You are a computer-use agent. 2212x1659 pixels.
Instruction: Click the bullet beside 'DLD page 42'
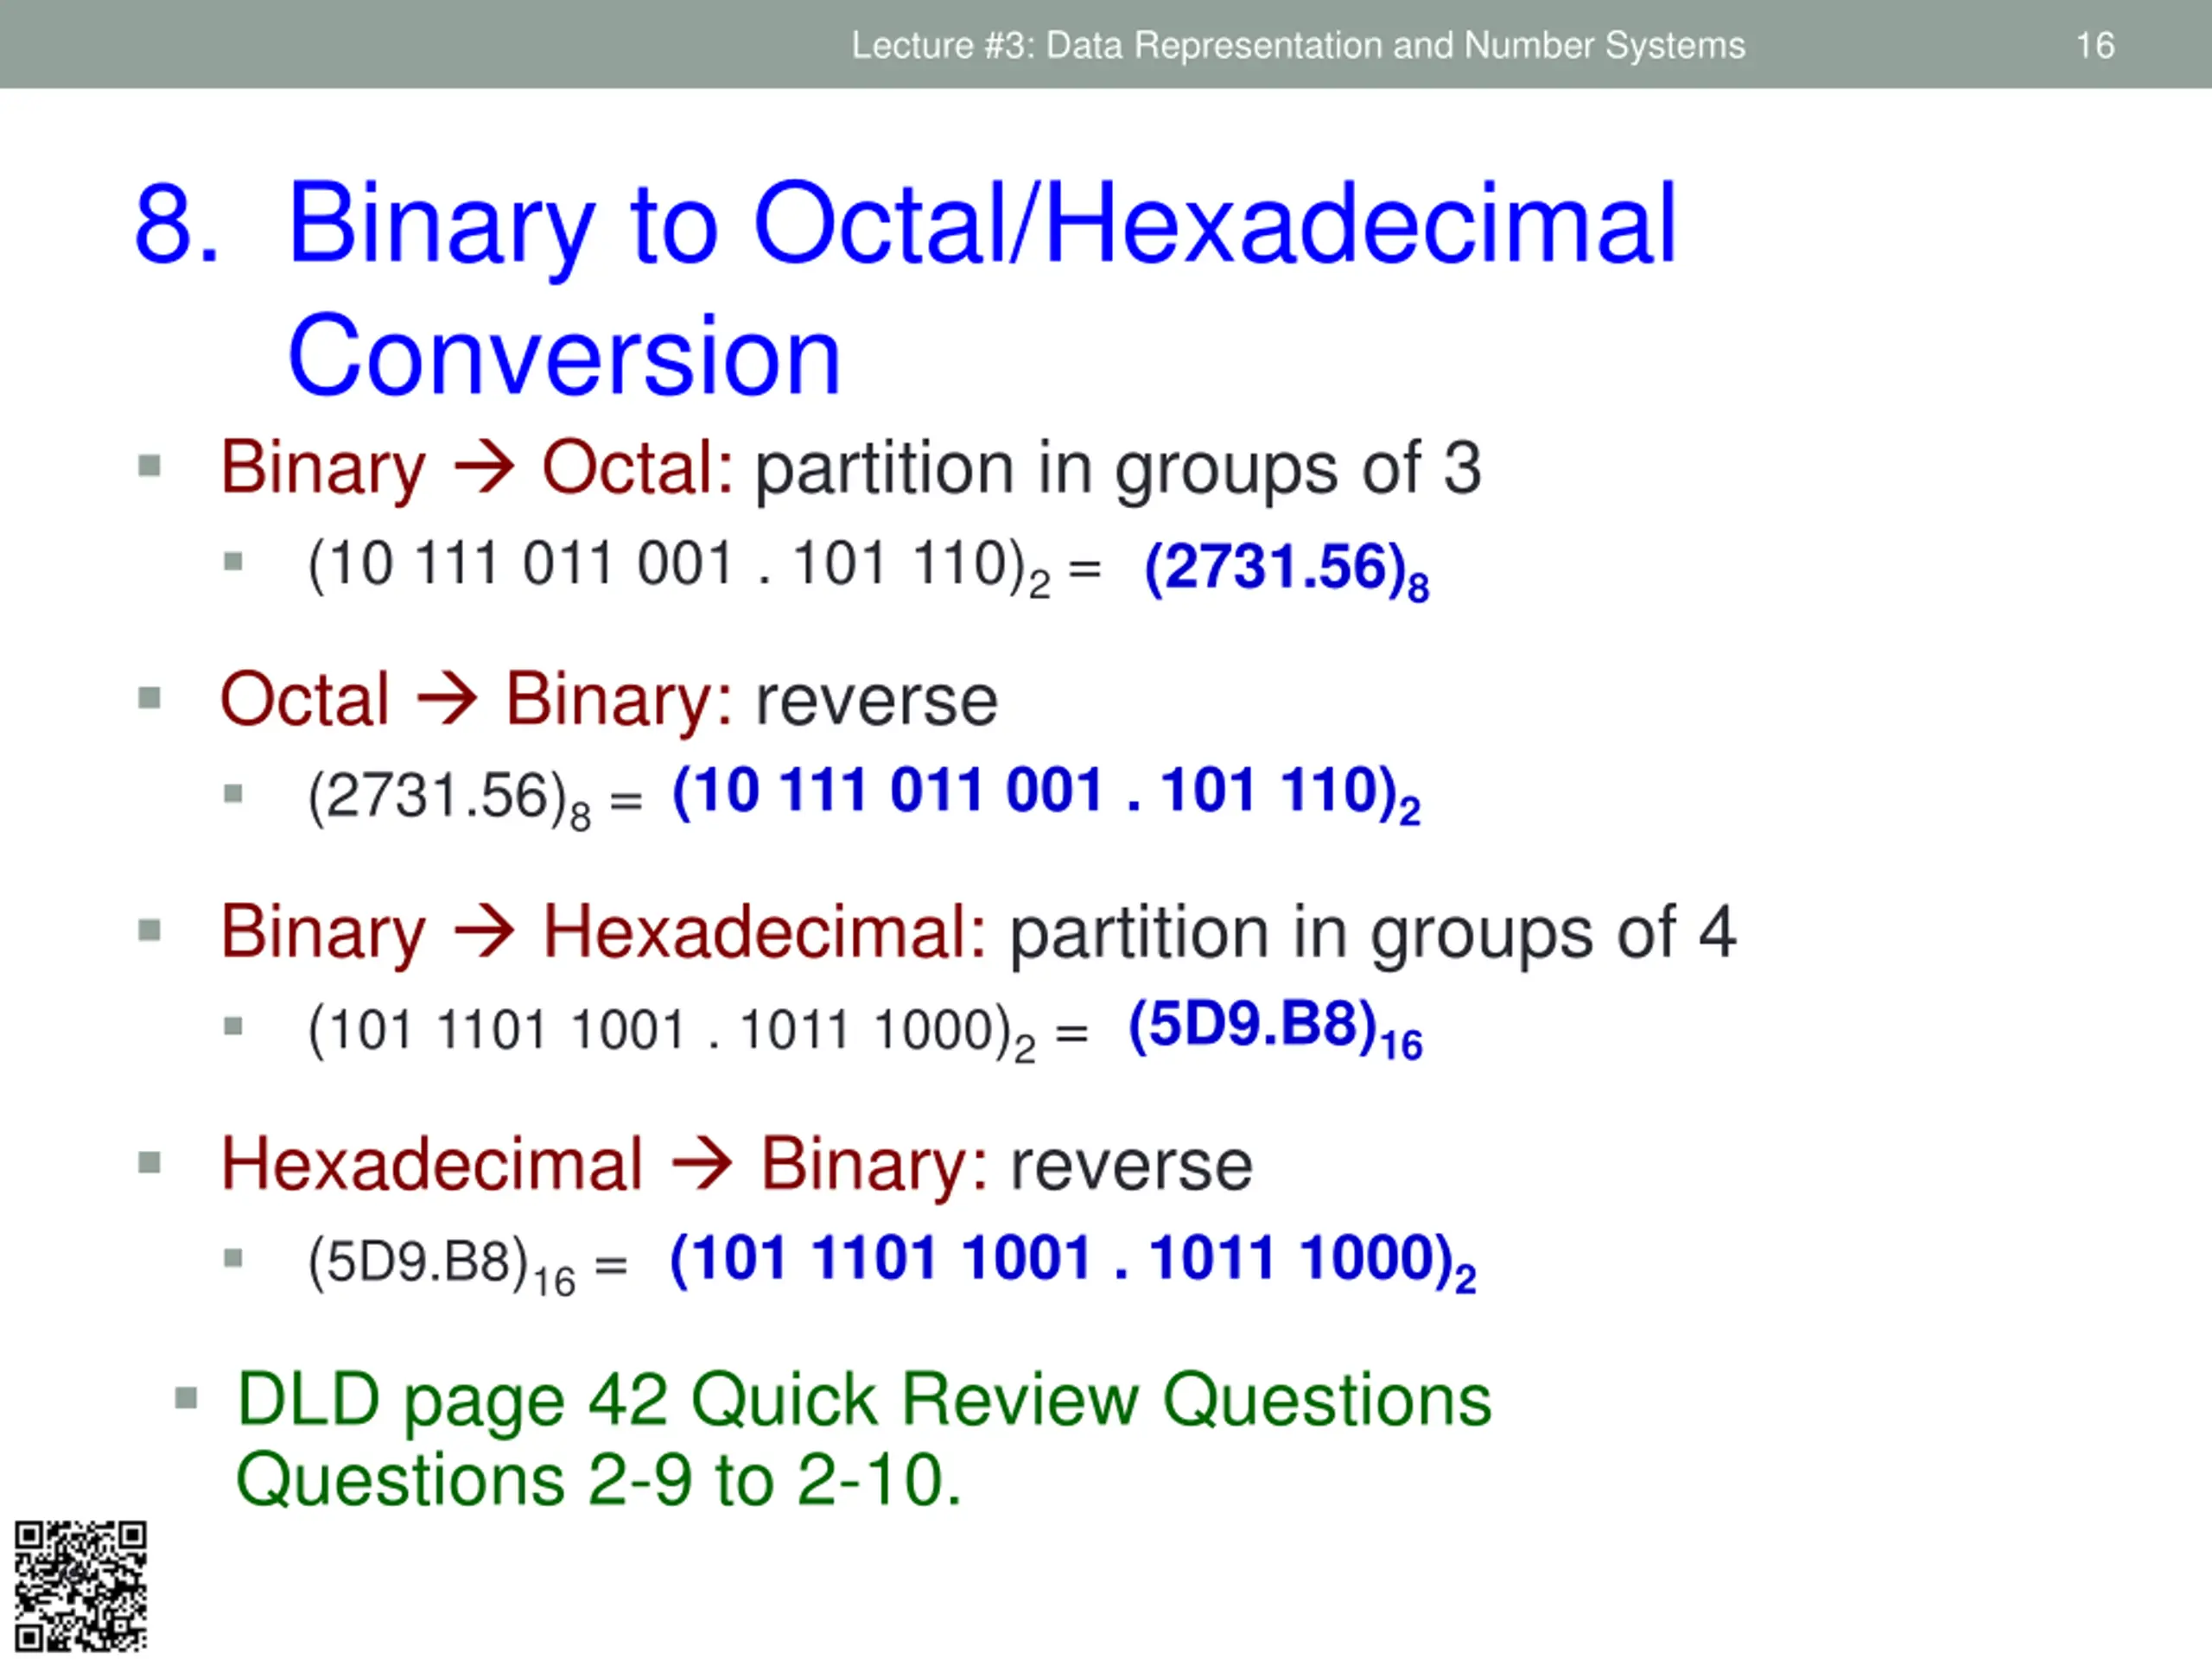coord(186,1397)
